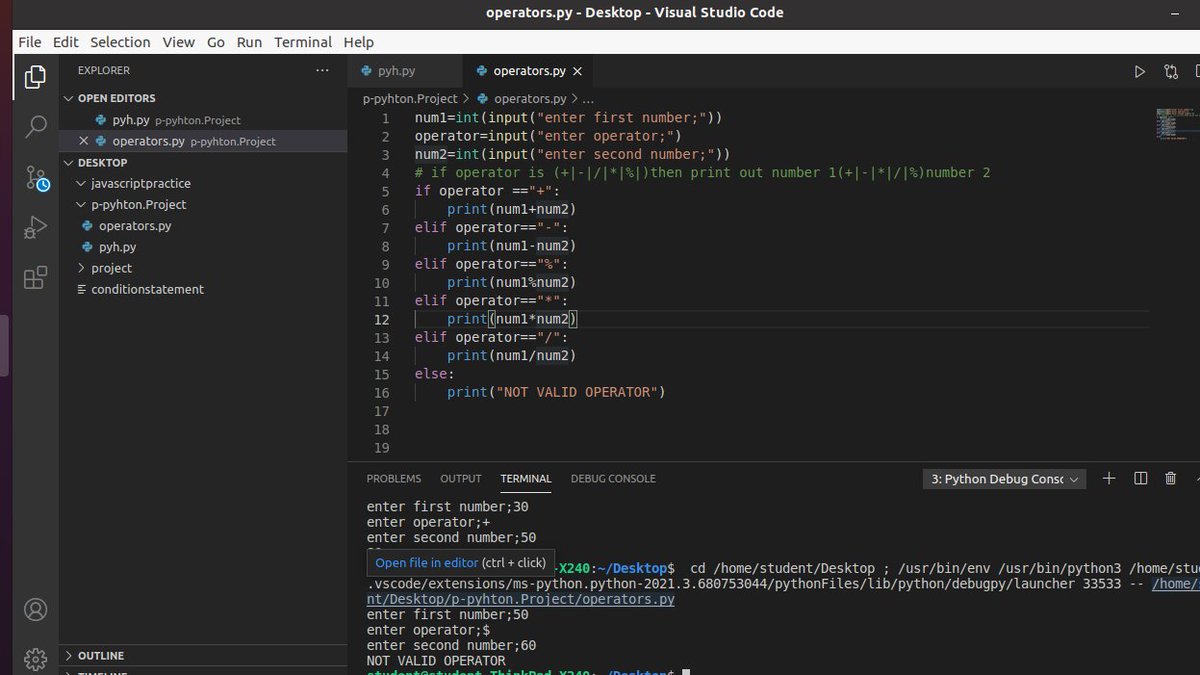Switch to the pyh.py editor tab
The image size is (1200, 675).
[x=406, y=71]
